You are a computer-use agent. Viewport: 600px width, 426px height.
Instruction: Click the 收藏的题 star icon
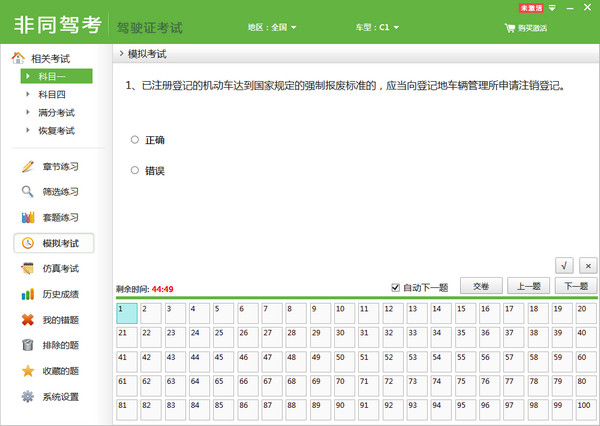pyautogui.click(x=27, y=372)
